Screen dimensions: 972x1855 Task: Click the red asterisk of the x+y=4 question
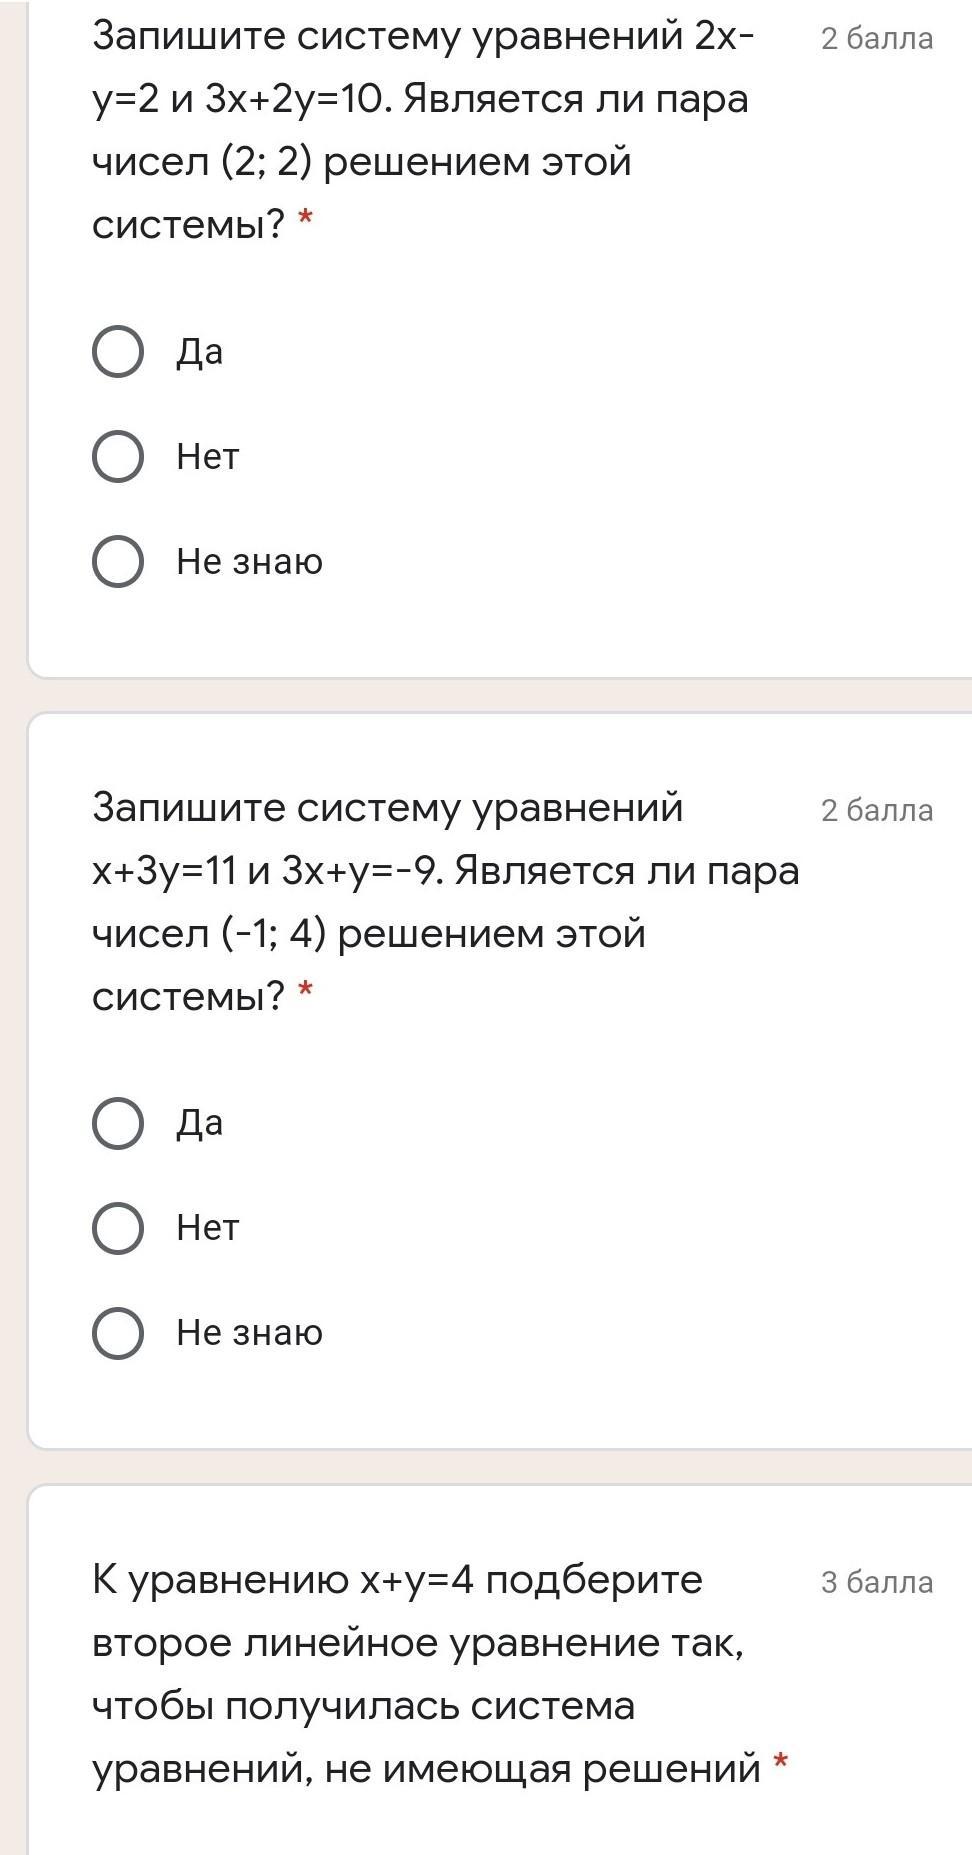pos(782,1763)
